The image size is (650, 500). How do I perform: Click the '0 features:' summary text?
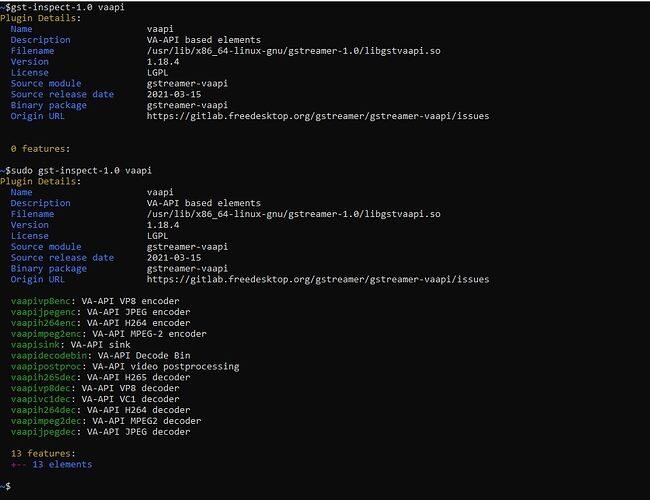click(41, 149)
